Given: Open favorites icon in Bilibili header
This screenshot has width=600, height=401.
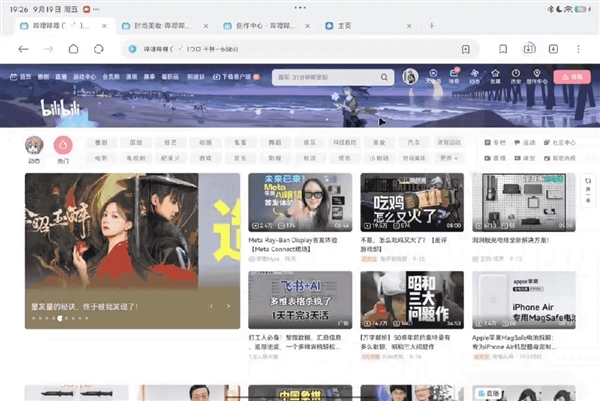Looking at the screenshot, I should pos(495,75).
